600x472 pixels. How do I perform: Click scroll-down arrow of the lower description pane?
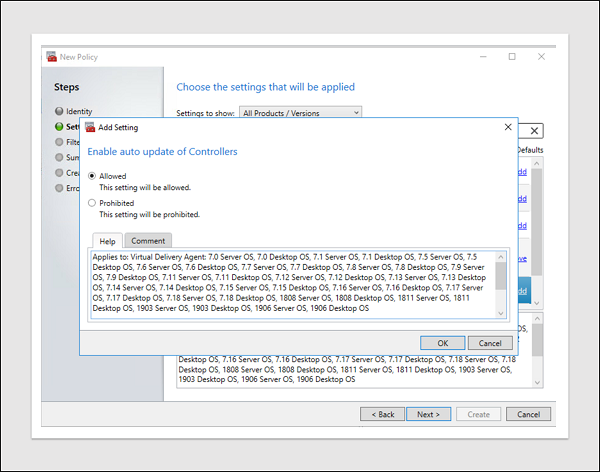536,382
